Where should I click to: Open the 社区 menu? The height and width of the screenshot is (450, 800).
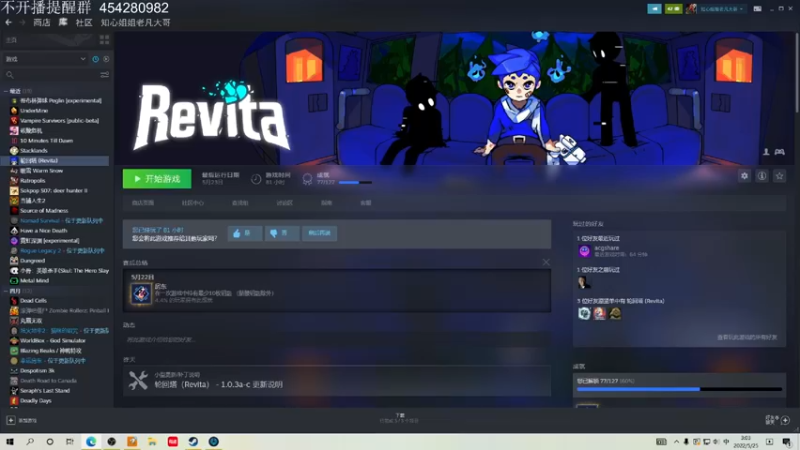pyautogui.click(x=84, y=22)
